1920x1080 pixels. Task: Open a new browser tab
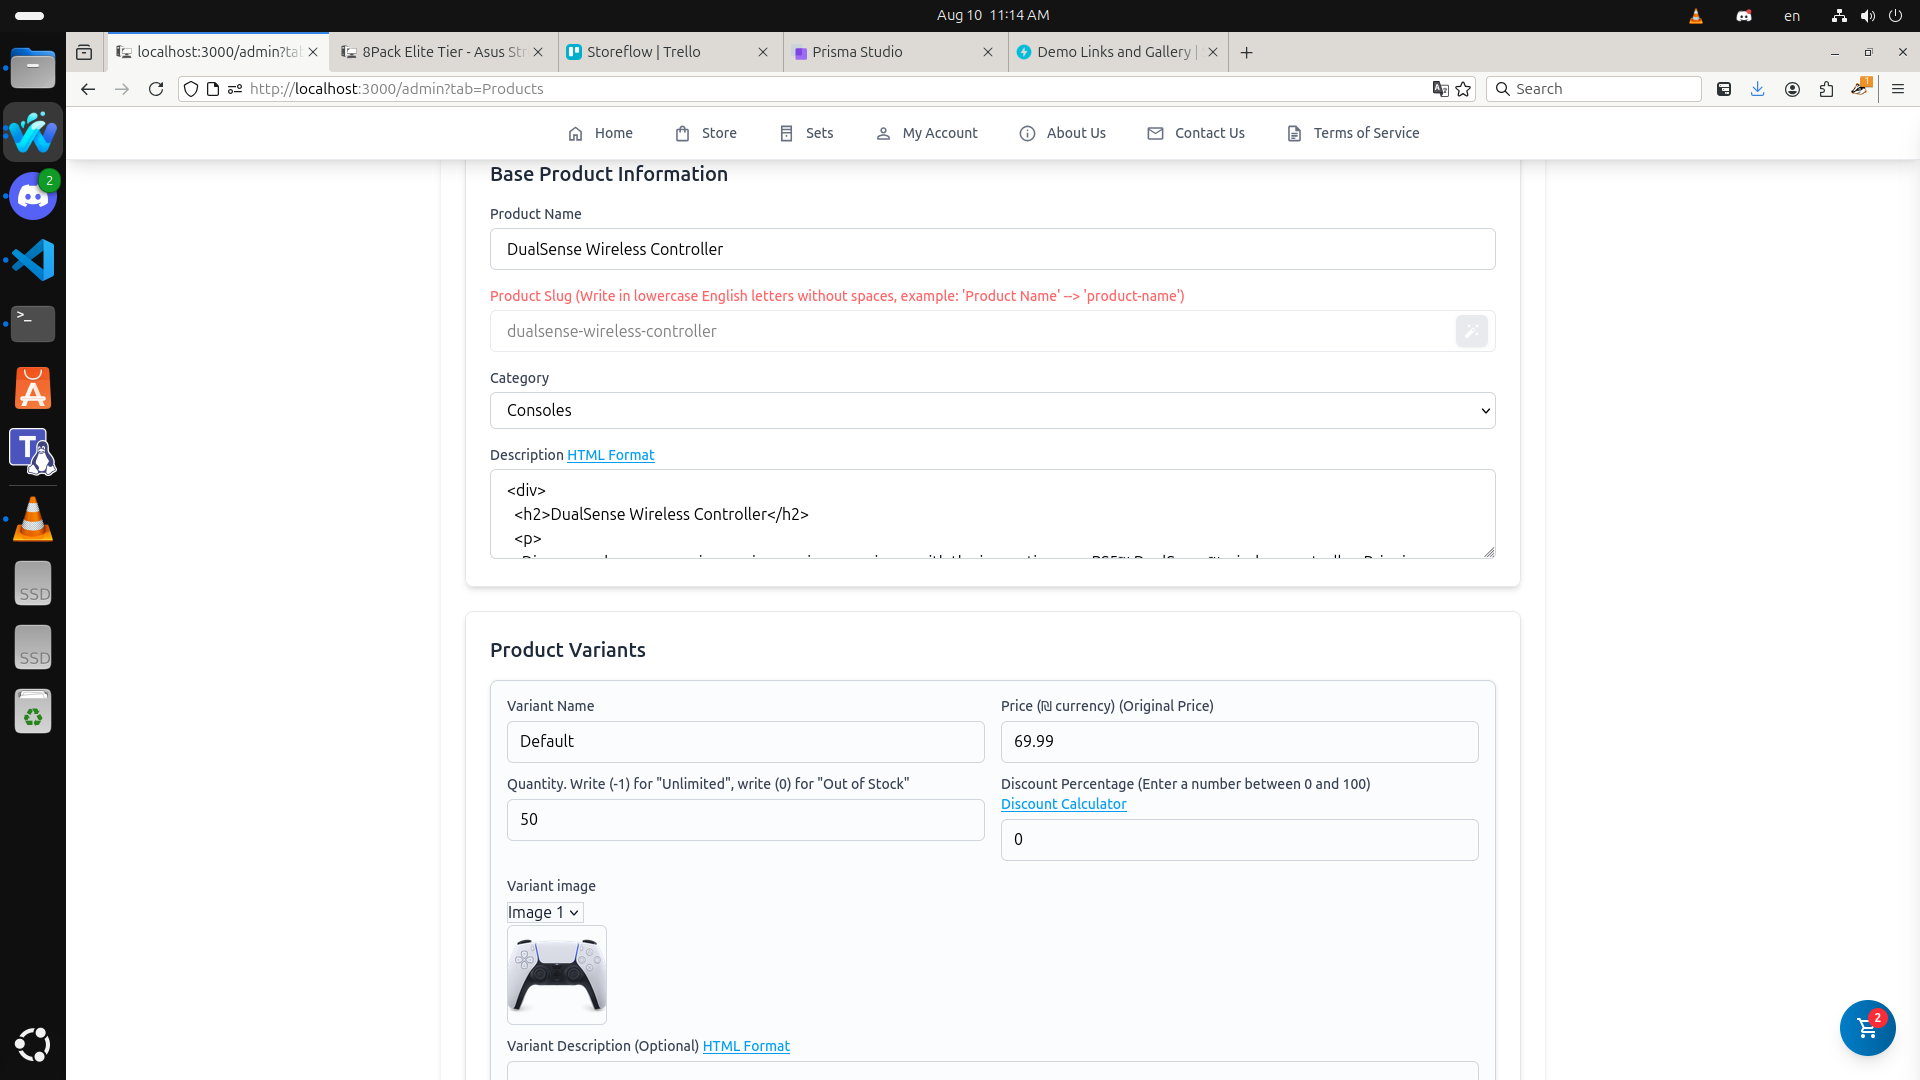(1246, 52)
